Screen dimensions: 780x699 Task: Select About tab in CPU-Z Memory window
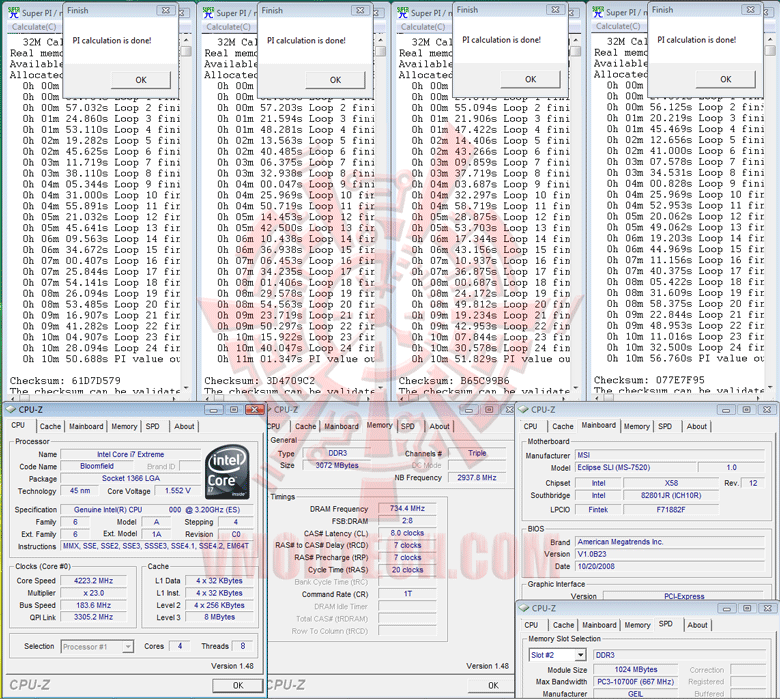click(x=439, y=426)
